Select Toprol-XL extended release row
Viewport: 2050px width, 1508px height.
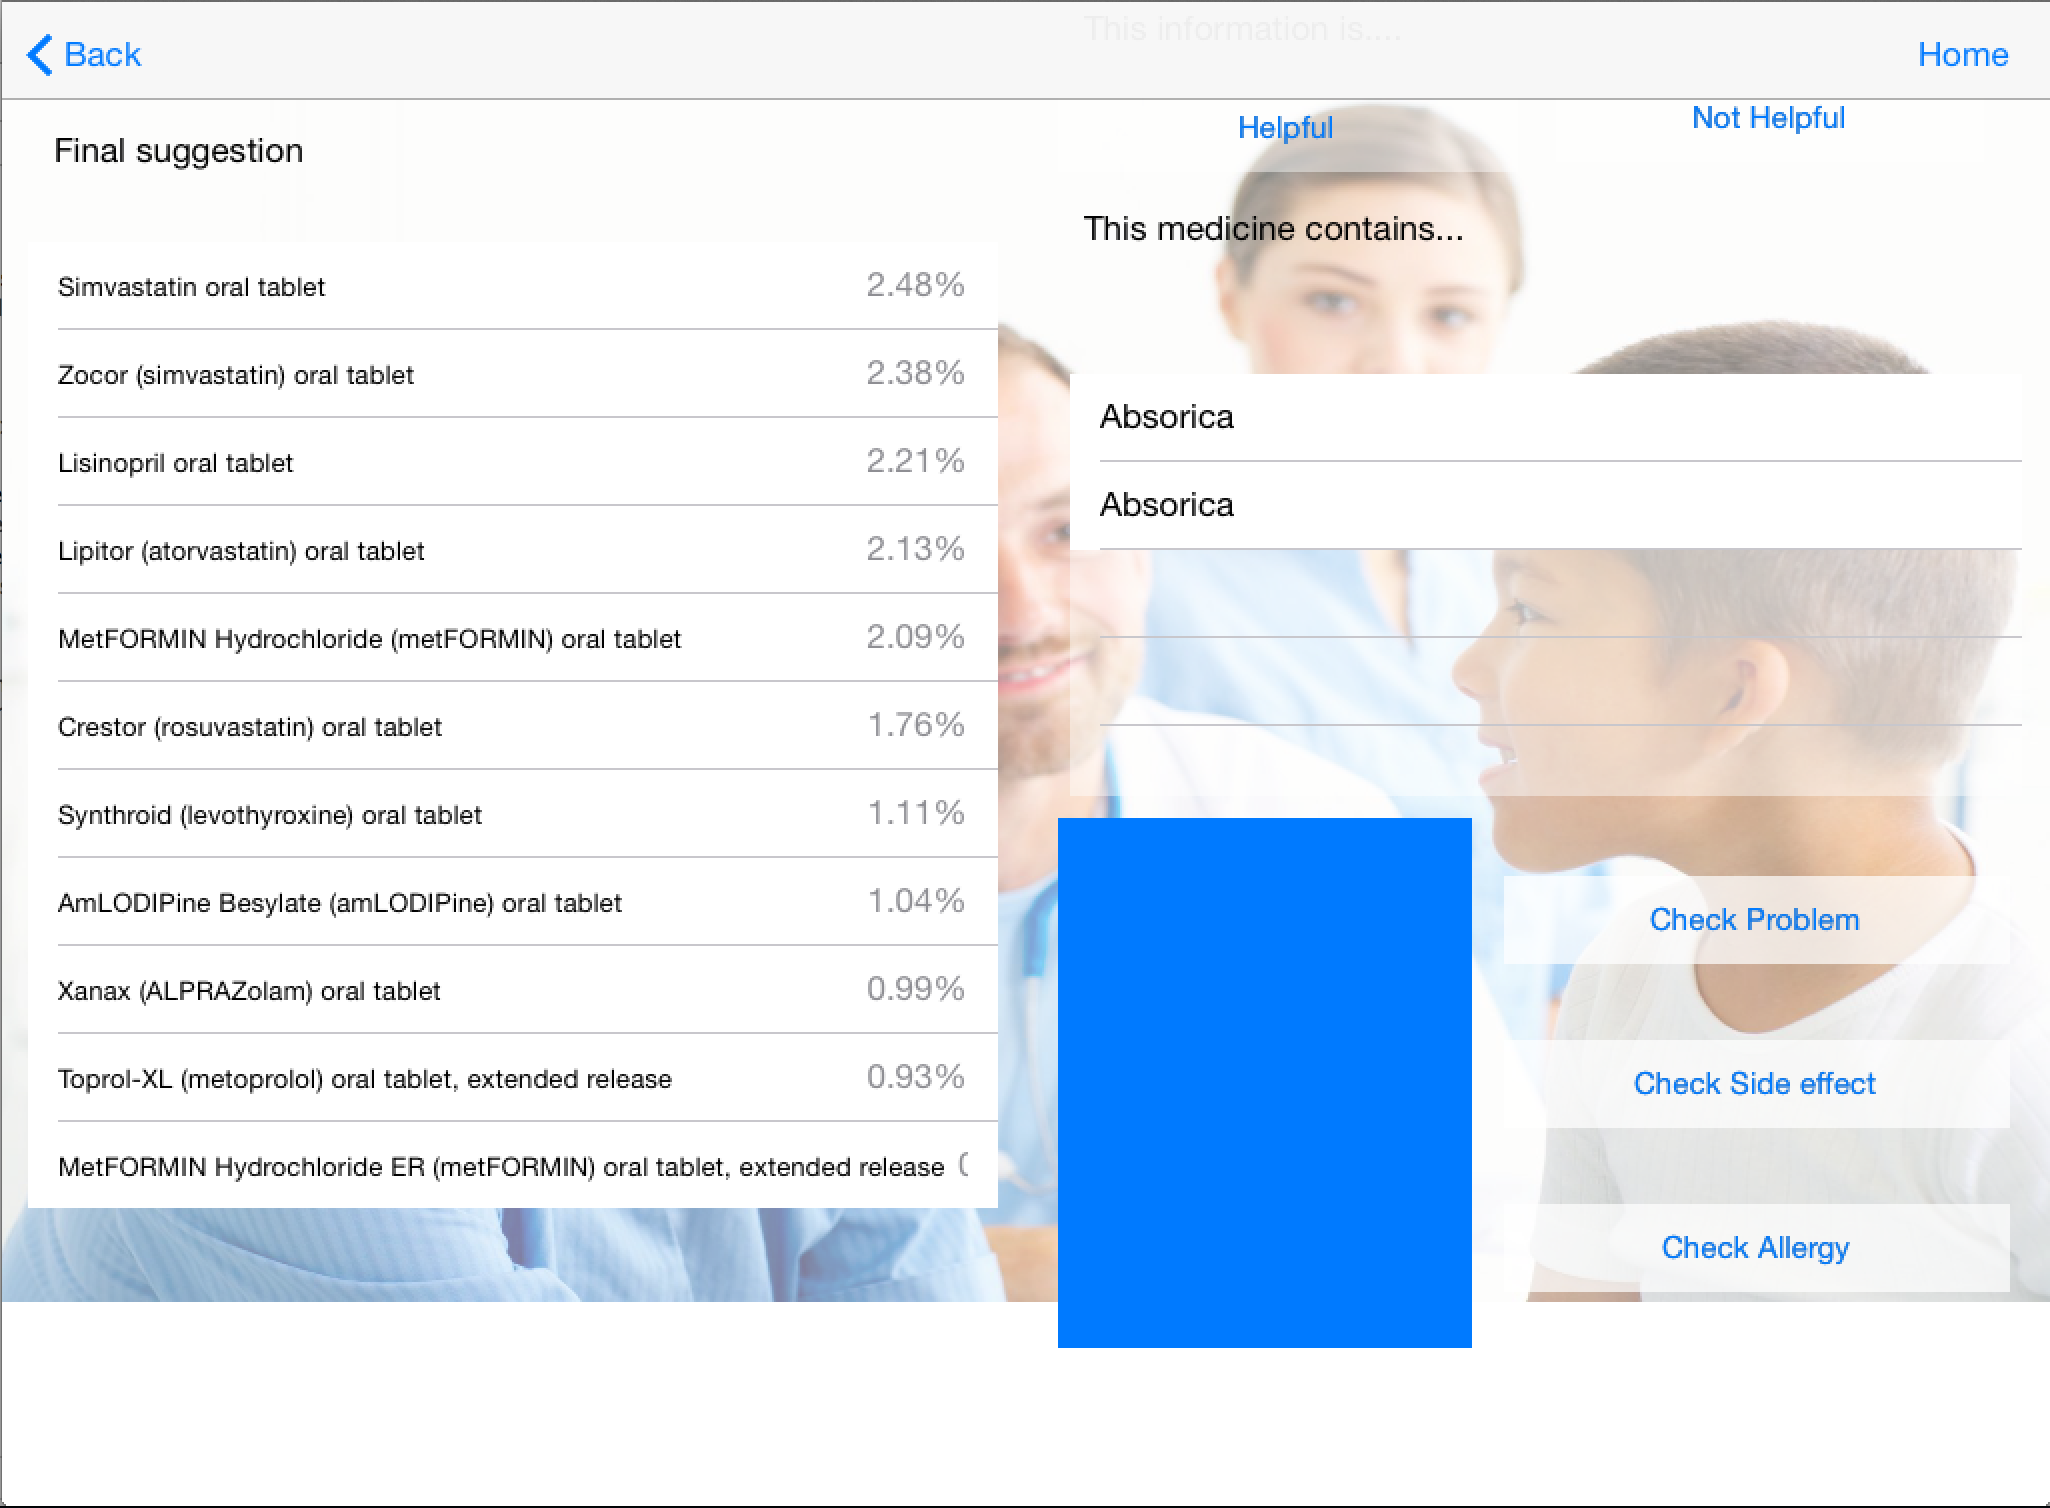(512, 1079)
